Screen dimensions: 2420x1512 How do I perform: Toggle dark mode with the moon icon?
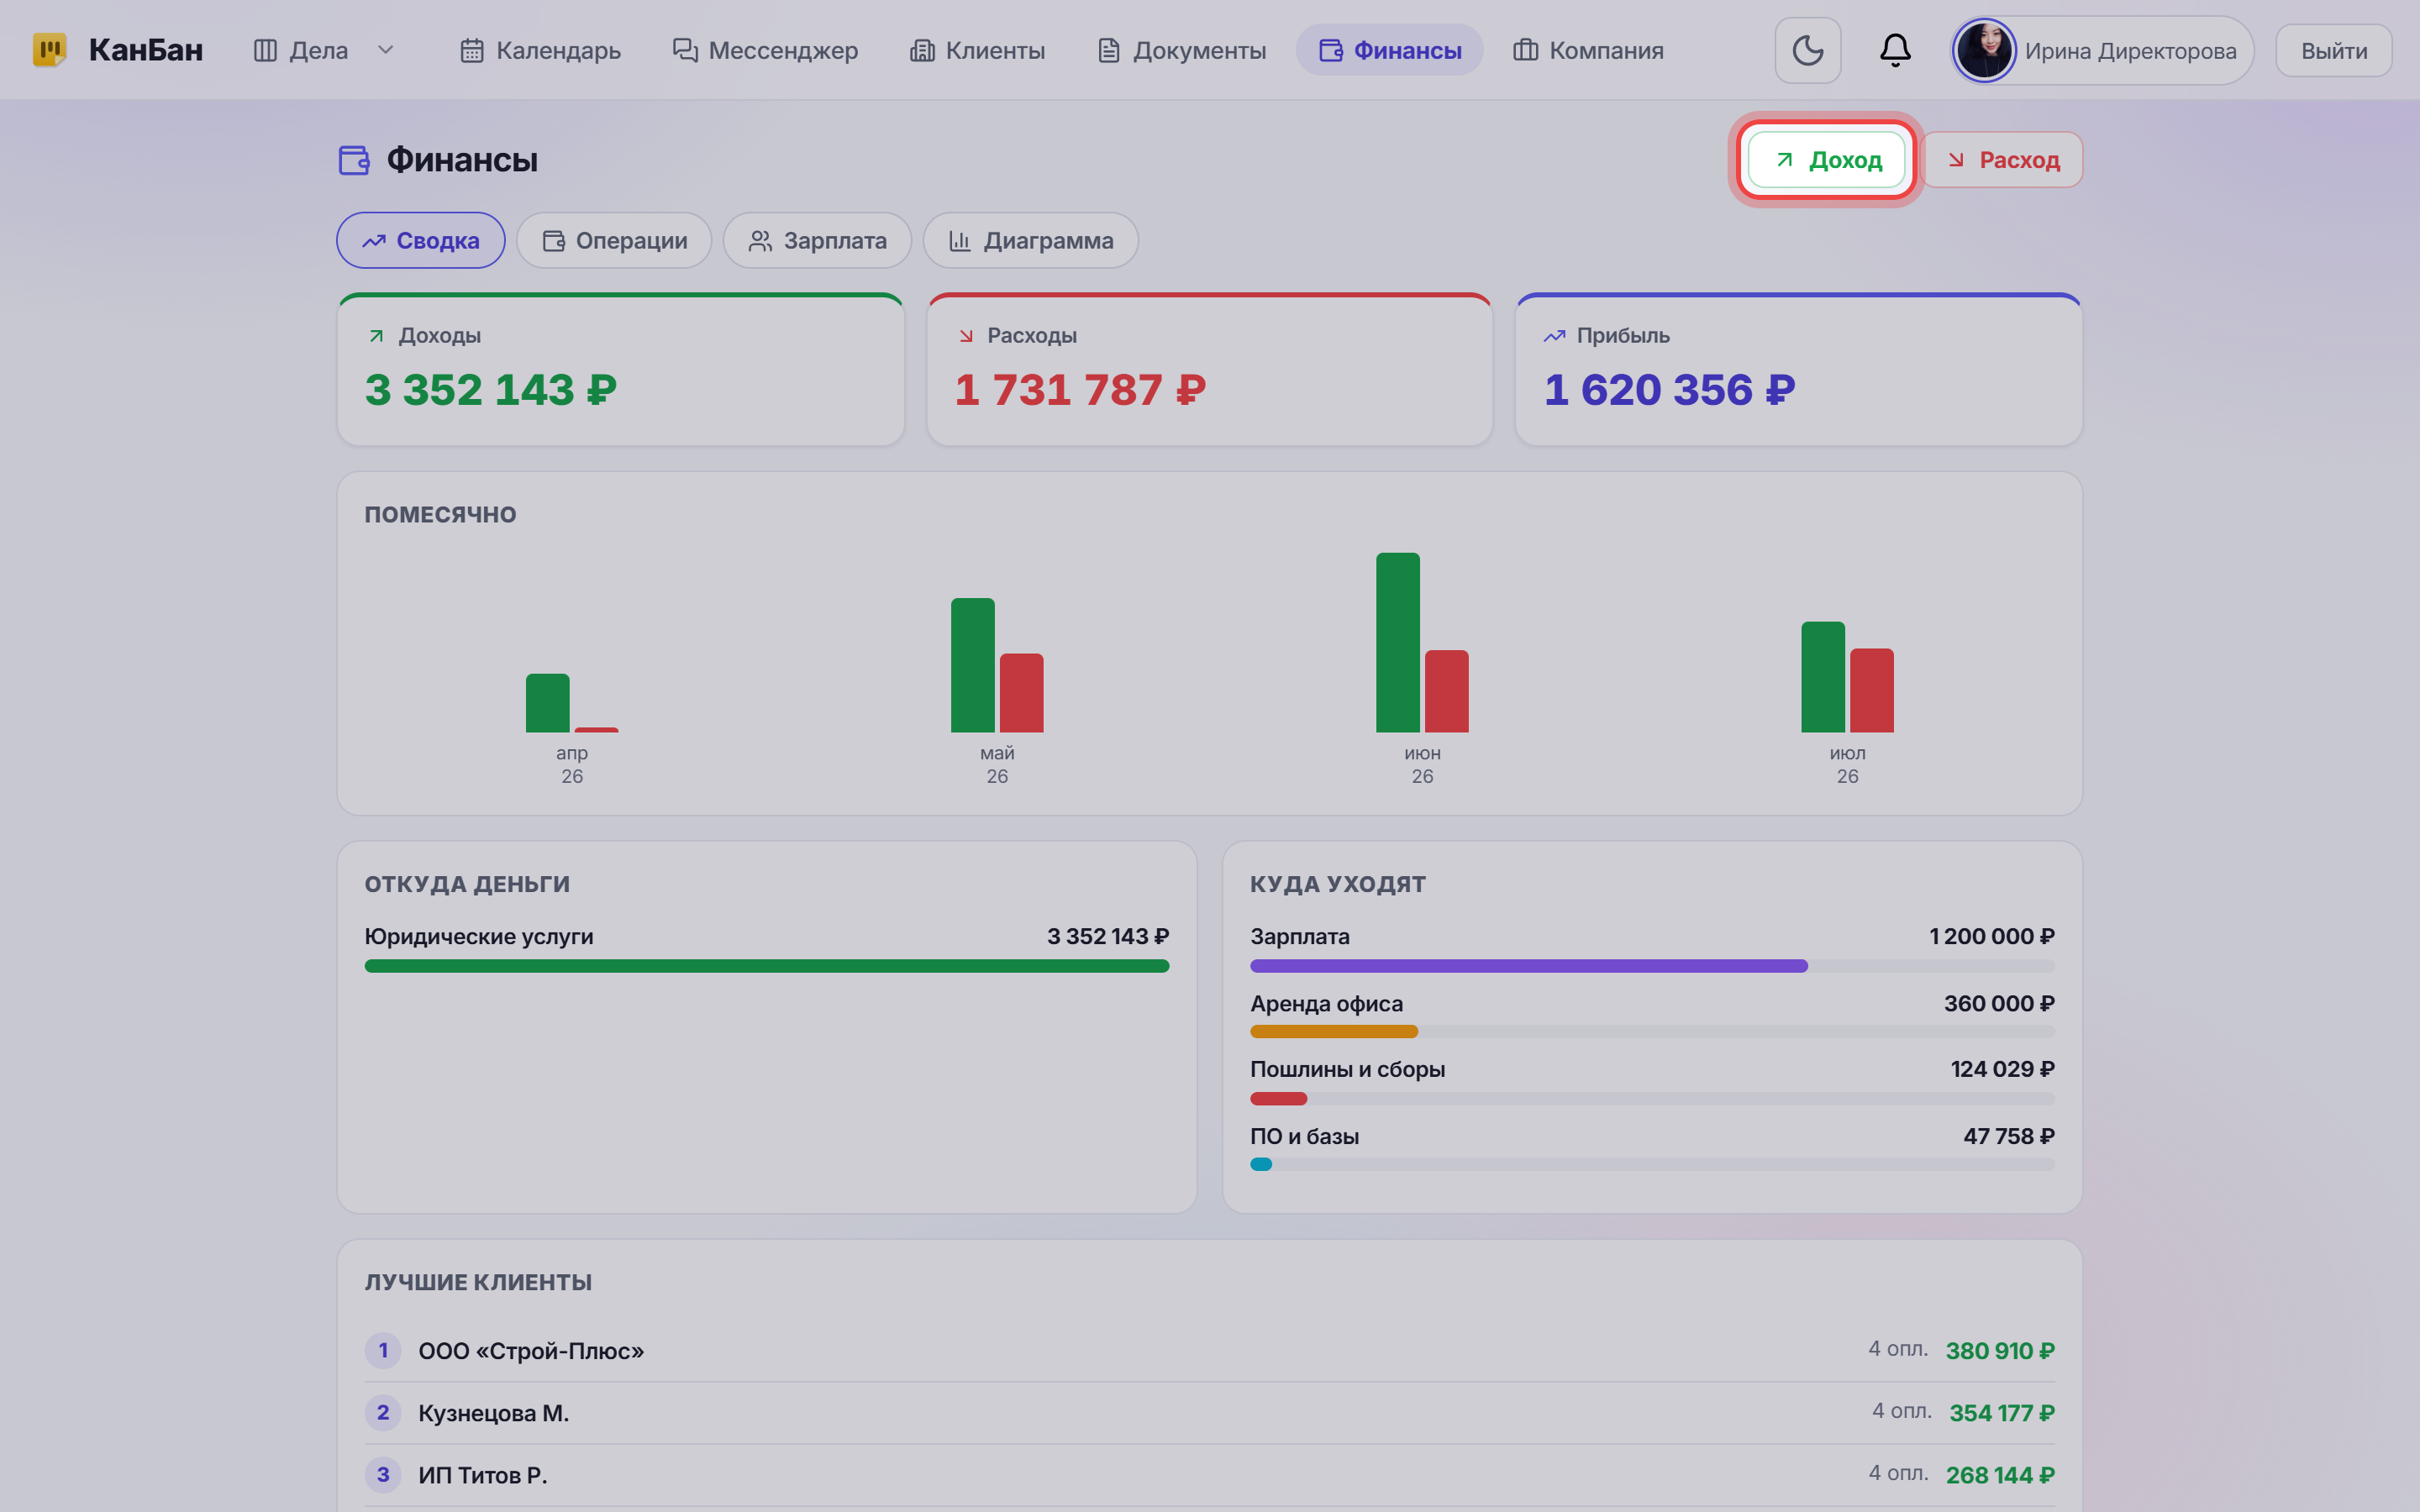click(x=1807, y=50)
